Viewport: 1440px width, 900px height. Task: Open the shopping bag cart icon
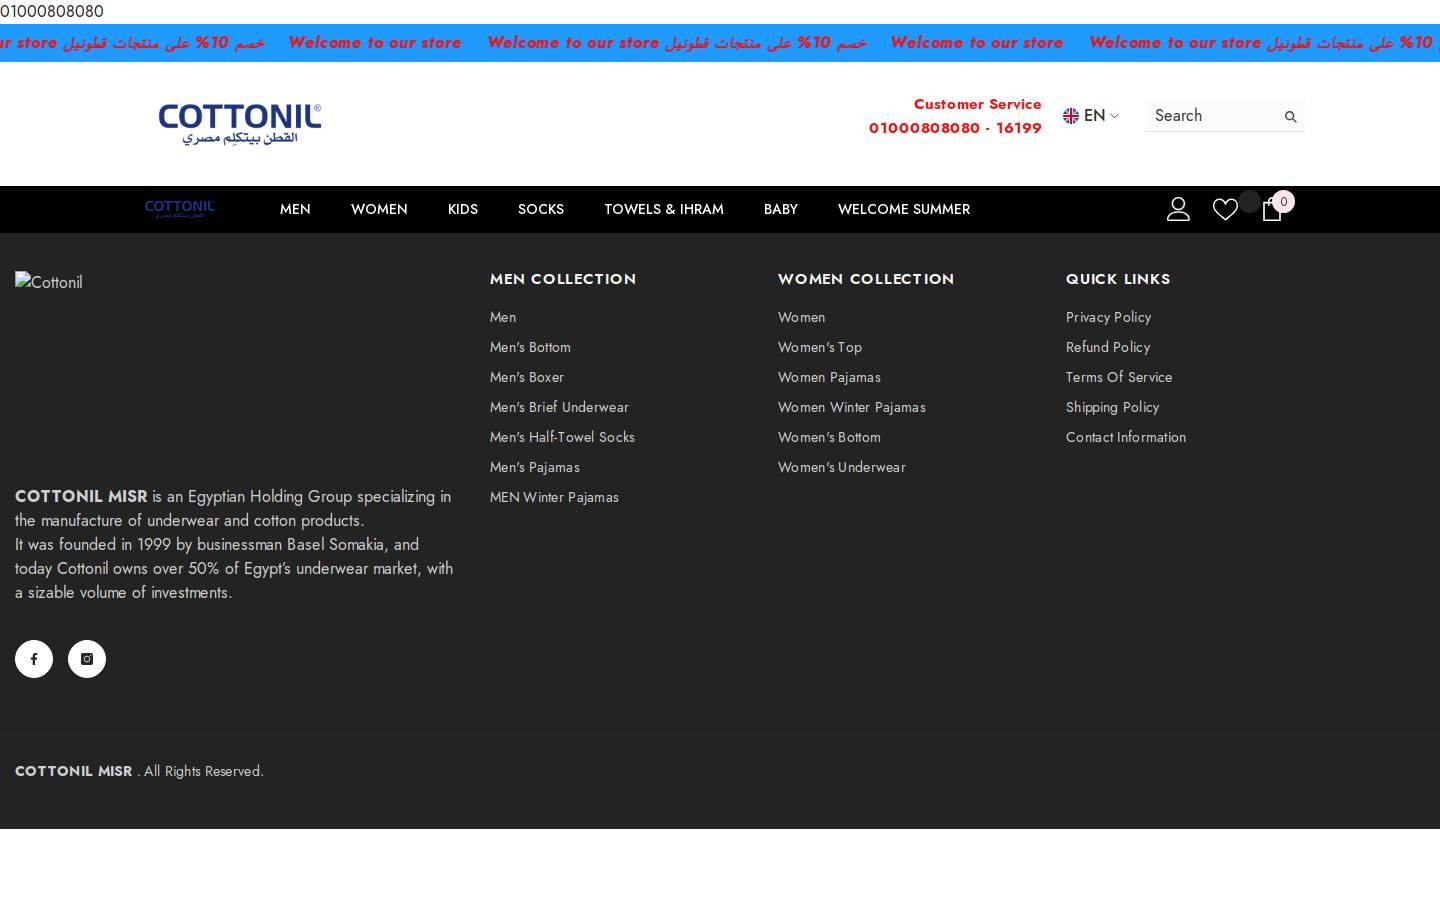1272,209
